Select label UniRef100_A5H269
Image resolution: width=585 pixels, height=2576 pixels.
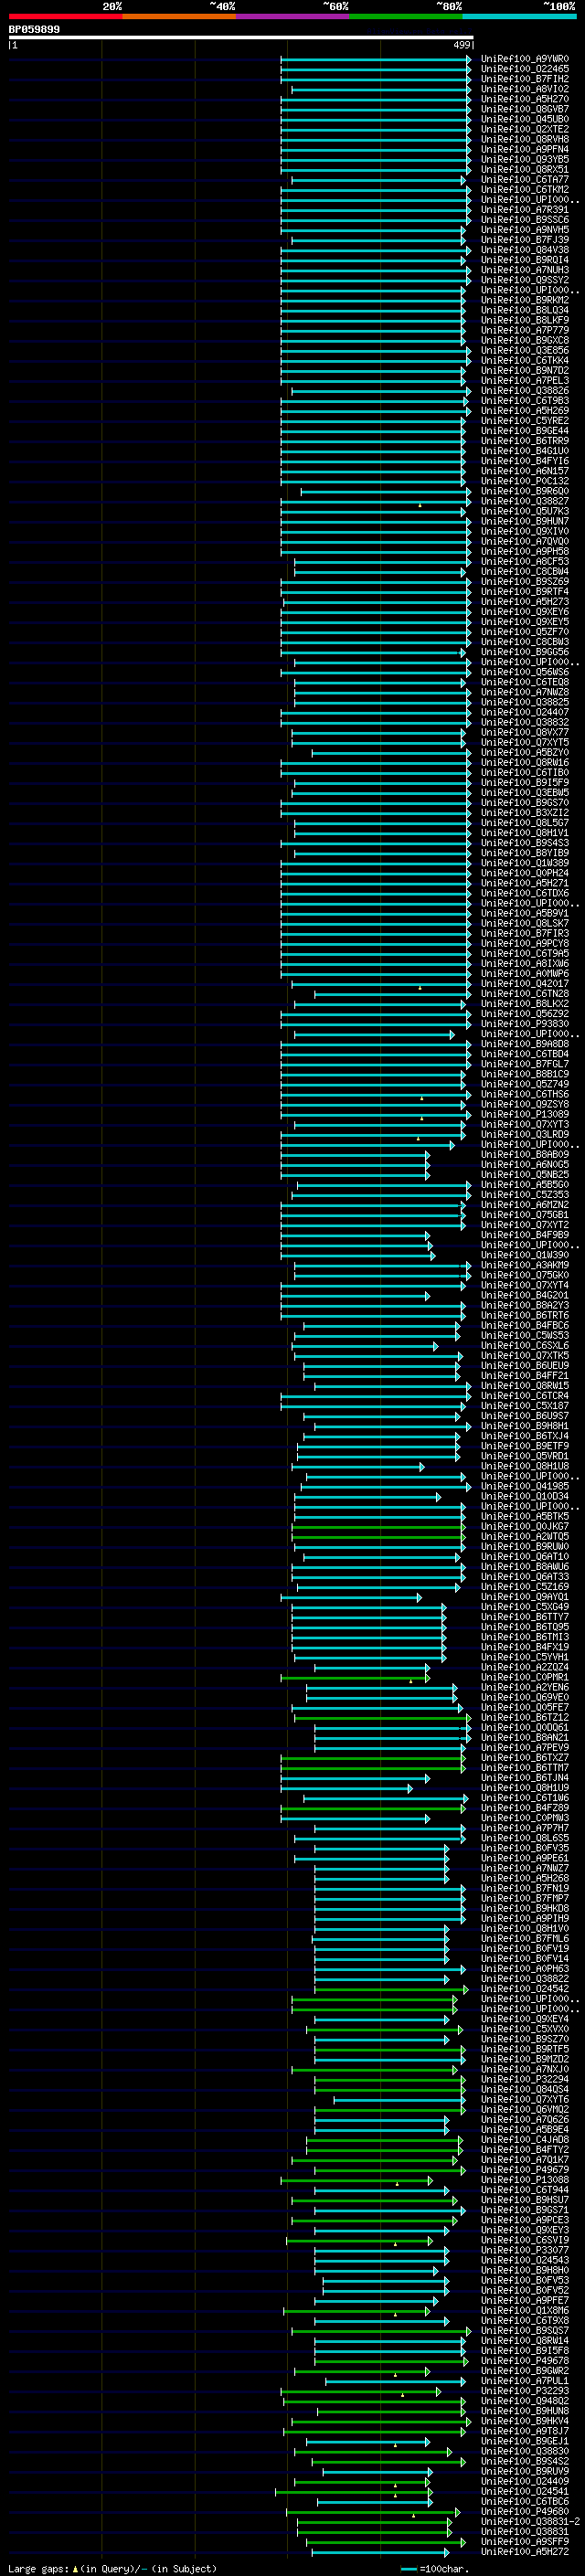524,411
